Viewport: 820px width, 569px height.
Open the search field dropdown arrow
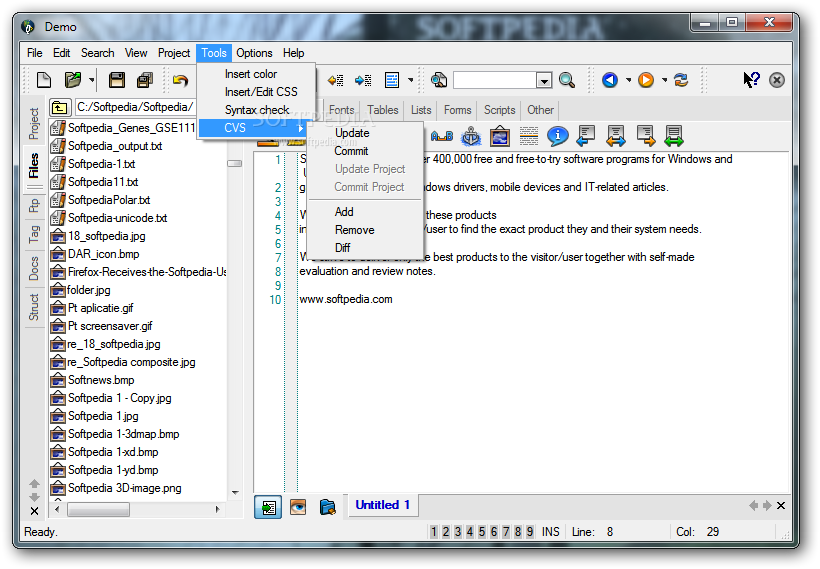544,81
